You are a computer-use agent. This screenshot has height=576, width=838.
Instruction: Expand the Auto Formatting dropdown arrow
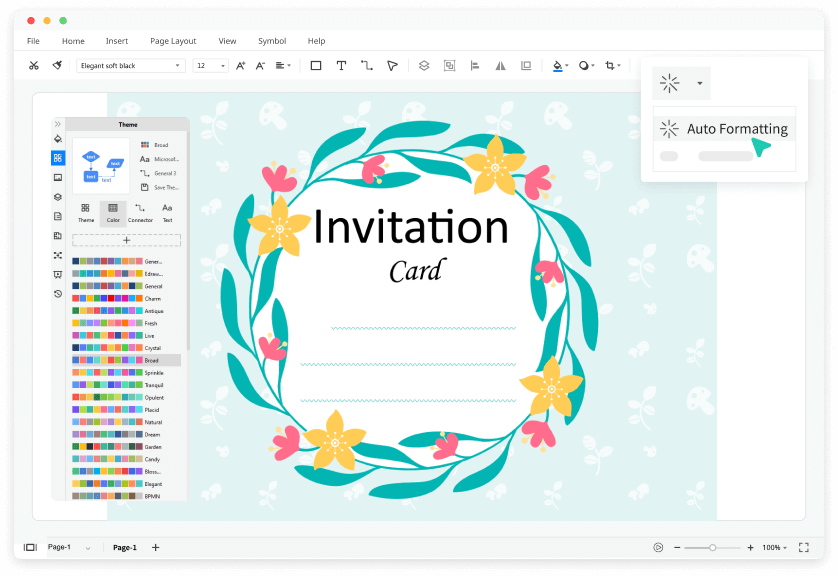(700, 83)
